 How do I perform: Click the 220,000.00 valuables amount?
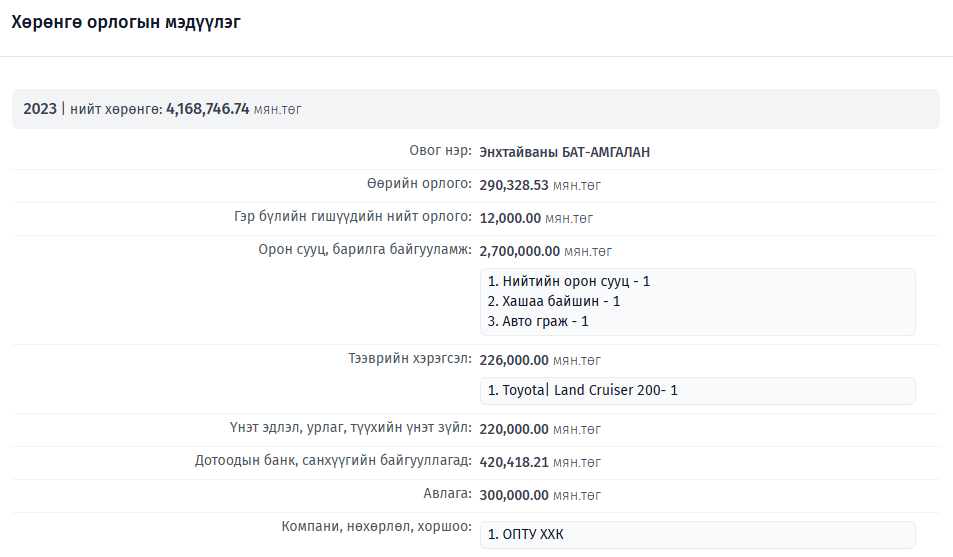[x=514, y=429]
